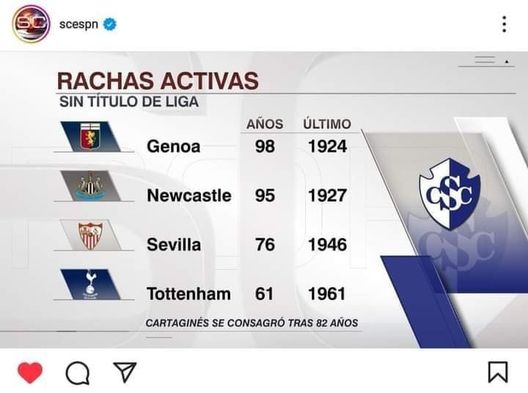Click the small triangle in the graphic corner
The width and height of the screenshot is (528, 393).
coord(506,61)
